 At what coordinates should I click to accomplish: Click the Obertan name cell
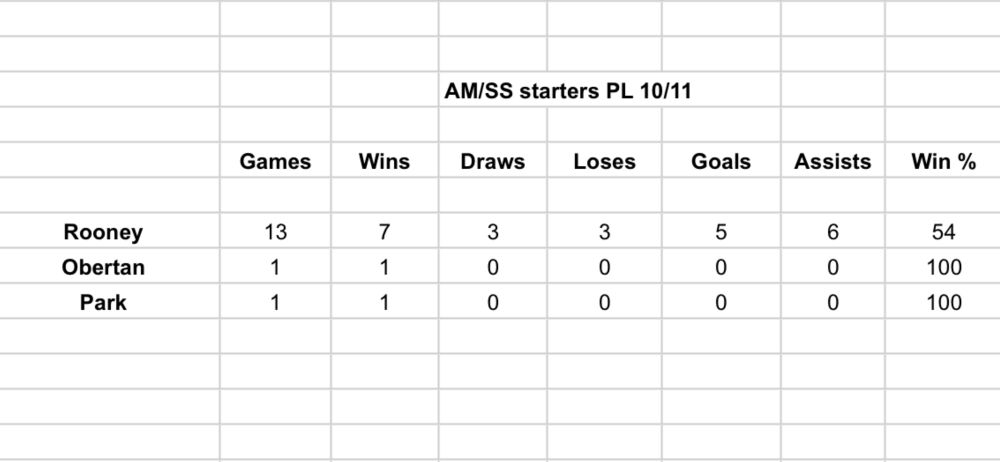click(x=103, y=266)
